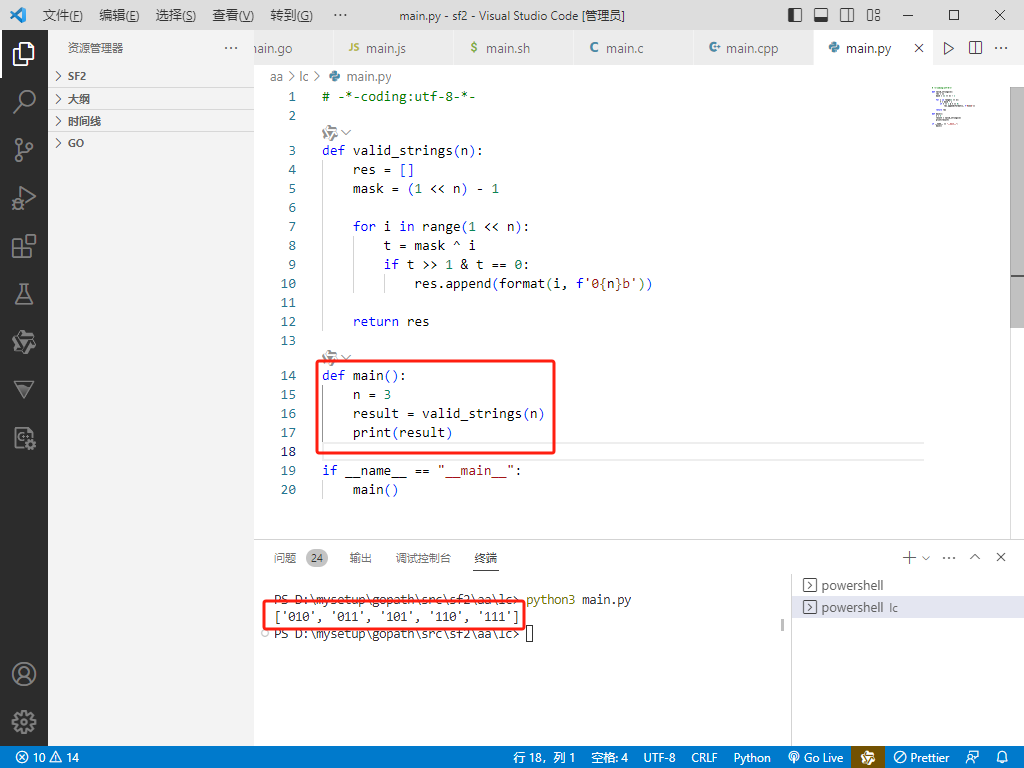
Task: Switch to the main.c tab
Action: click(633, 48)
